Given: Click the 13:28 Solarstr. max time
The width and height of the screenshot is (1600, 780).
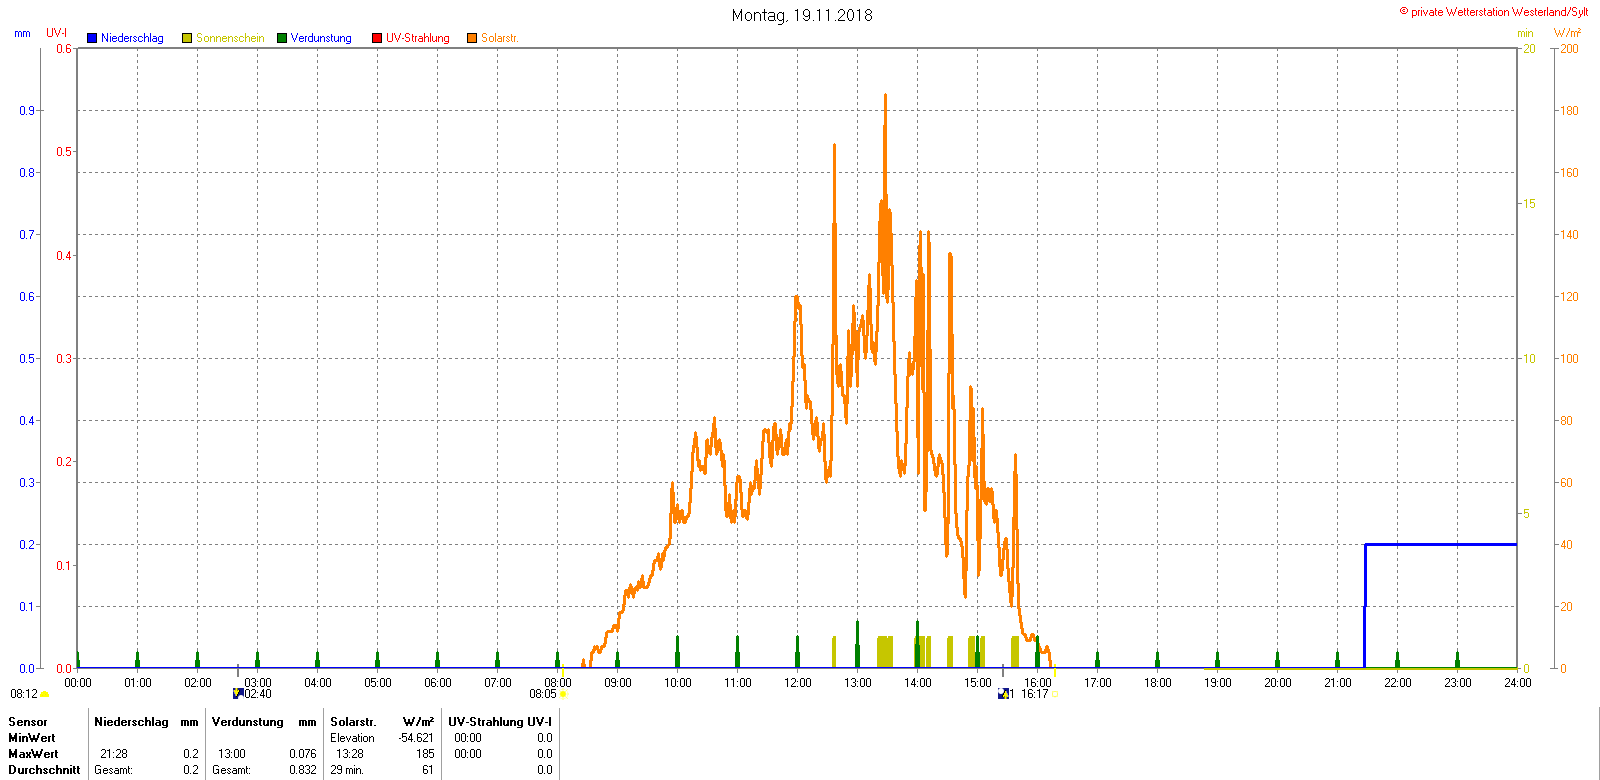Looking at the screenshot, I should 350,754.
